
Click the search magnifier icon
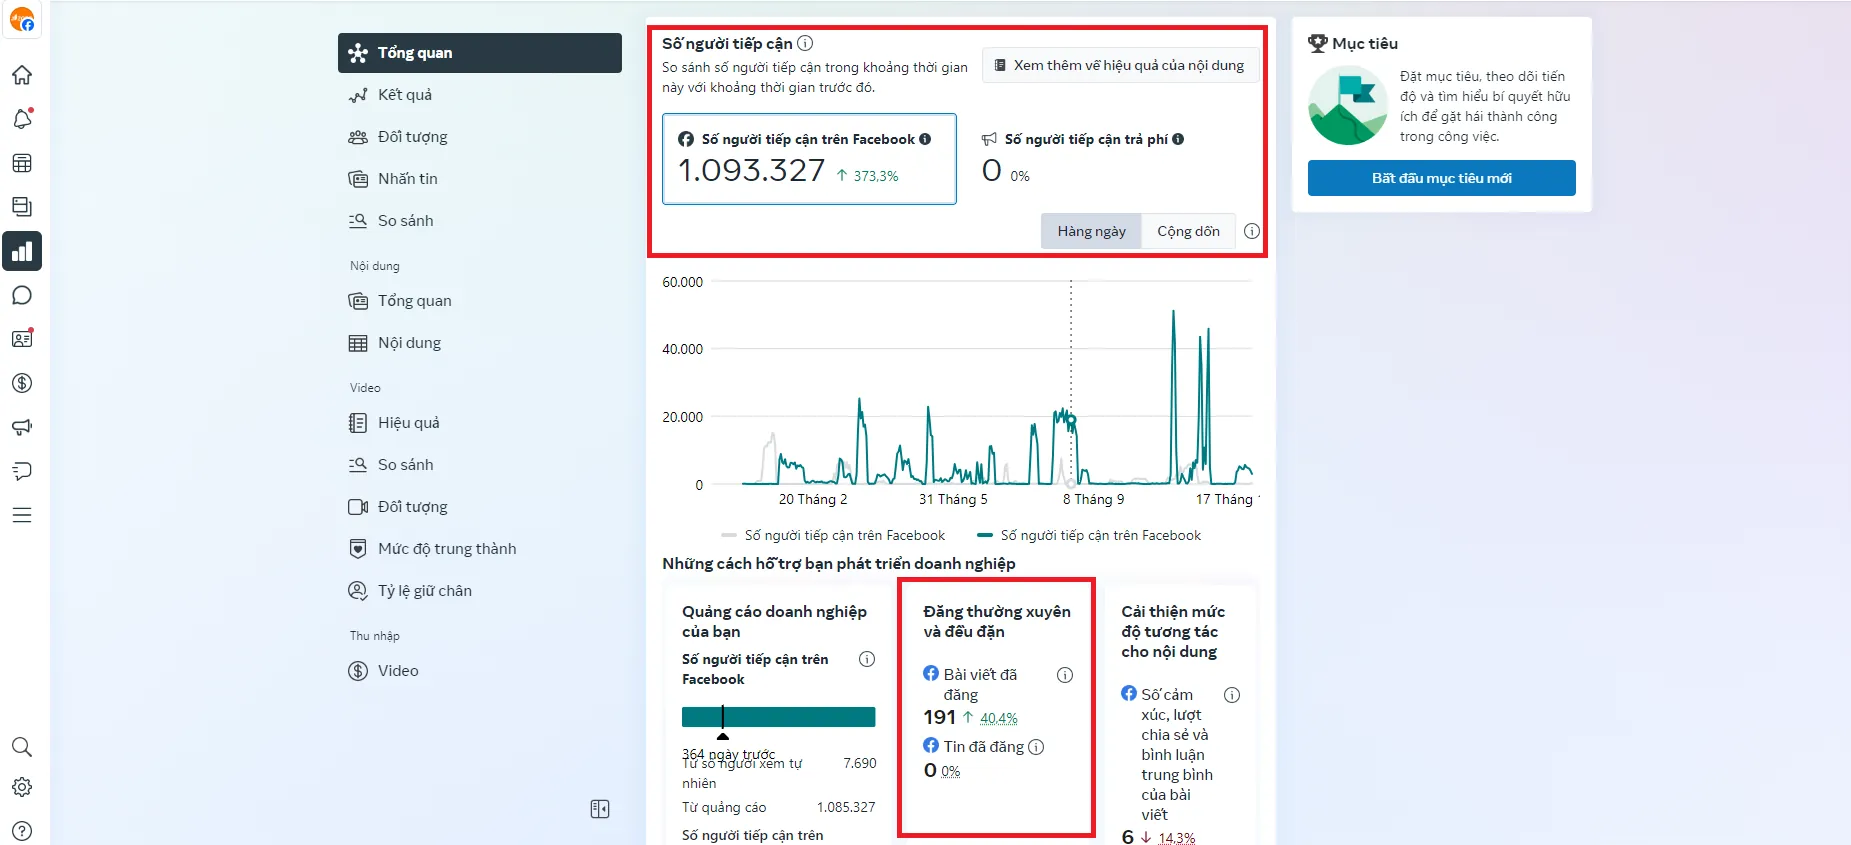[22, 747]
